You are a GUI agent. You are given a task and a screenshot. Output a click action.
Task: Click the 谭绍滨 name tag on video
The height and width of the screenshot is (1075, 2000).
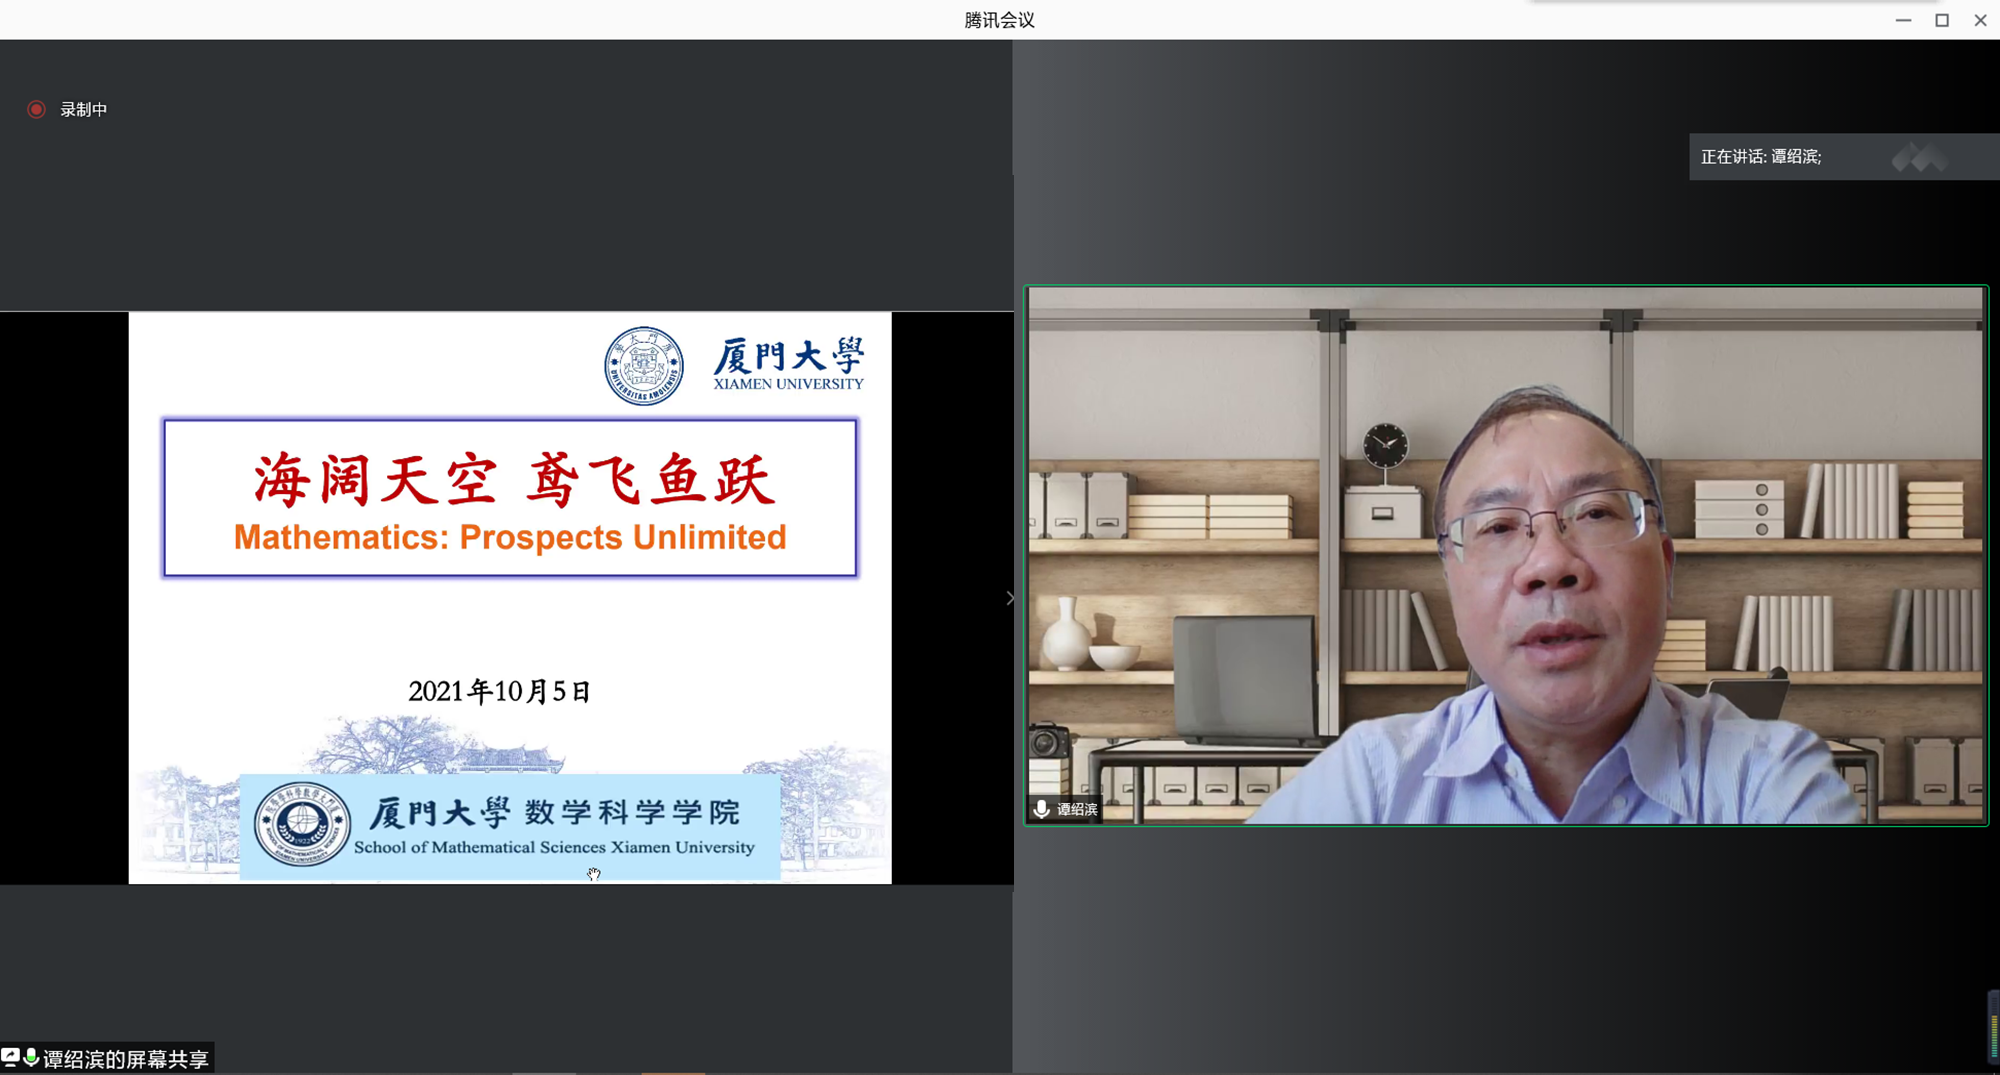(x=1077, y=809)
